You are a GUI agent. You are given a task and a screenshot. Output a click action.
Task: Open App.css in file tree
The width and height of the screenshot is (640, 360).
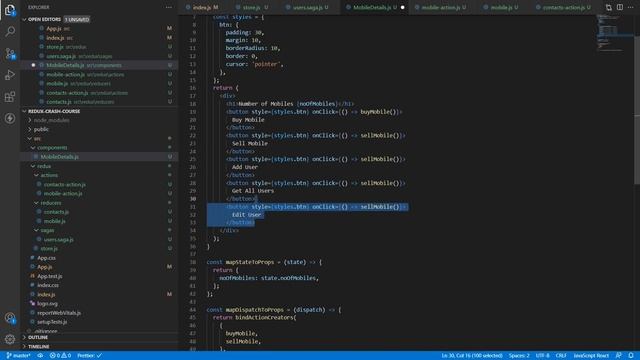[99, 258]
